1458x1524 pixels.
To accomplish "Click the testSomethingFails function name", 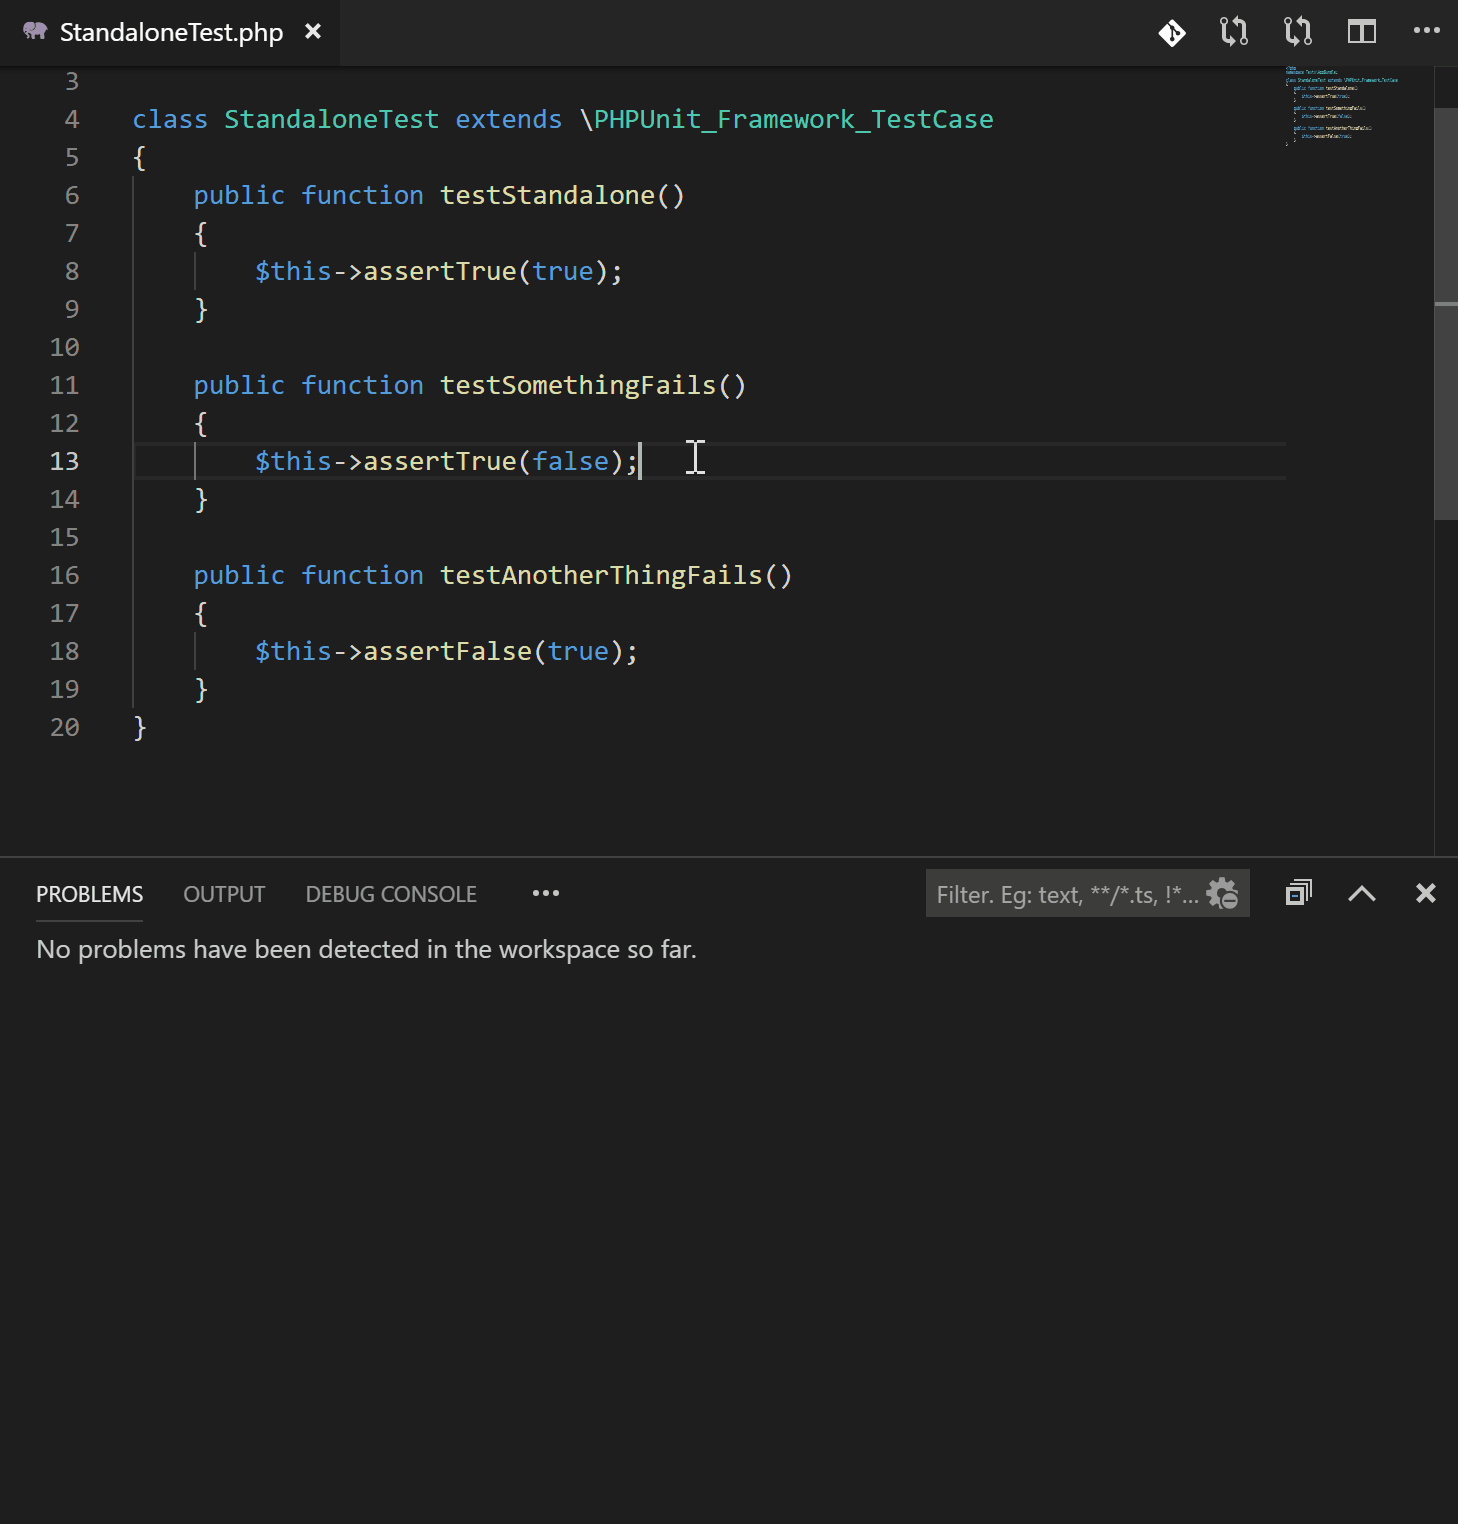I will click(578, 385).
